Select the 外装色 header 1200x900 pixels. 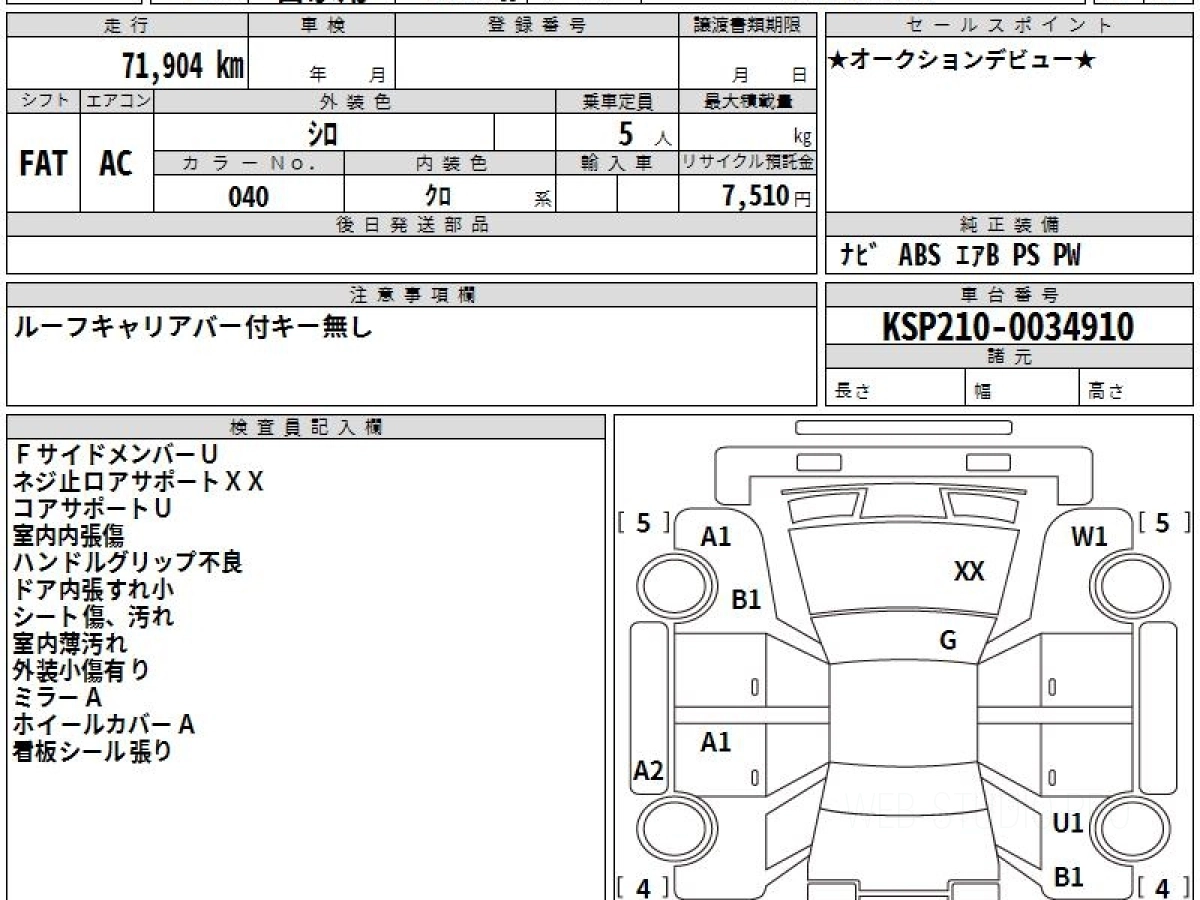(x=355, y=101)
